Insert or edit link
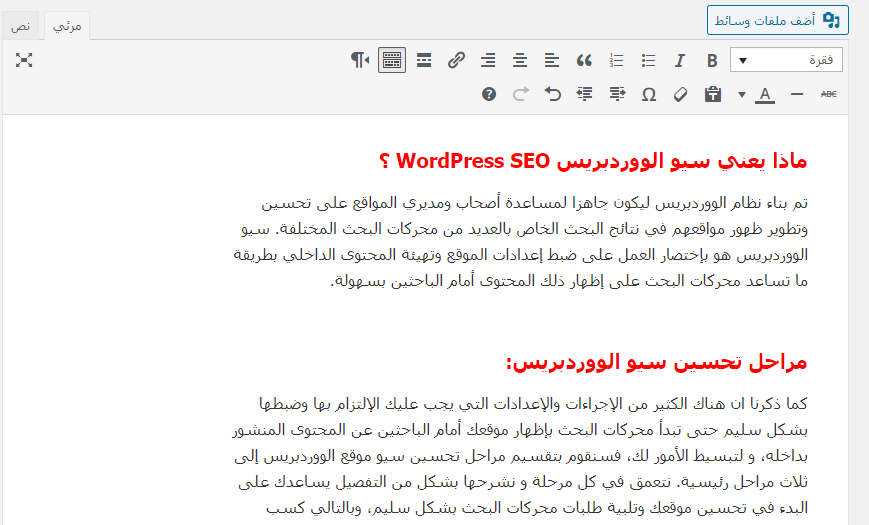The width and height of the screenshot is (869, 525). point(456,60)
